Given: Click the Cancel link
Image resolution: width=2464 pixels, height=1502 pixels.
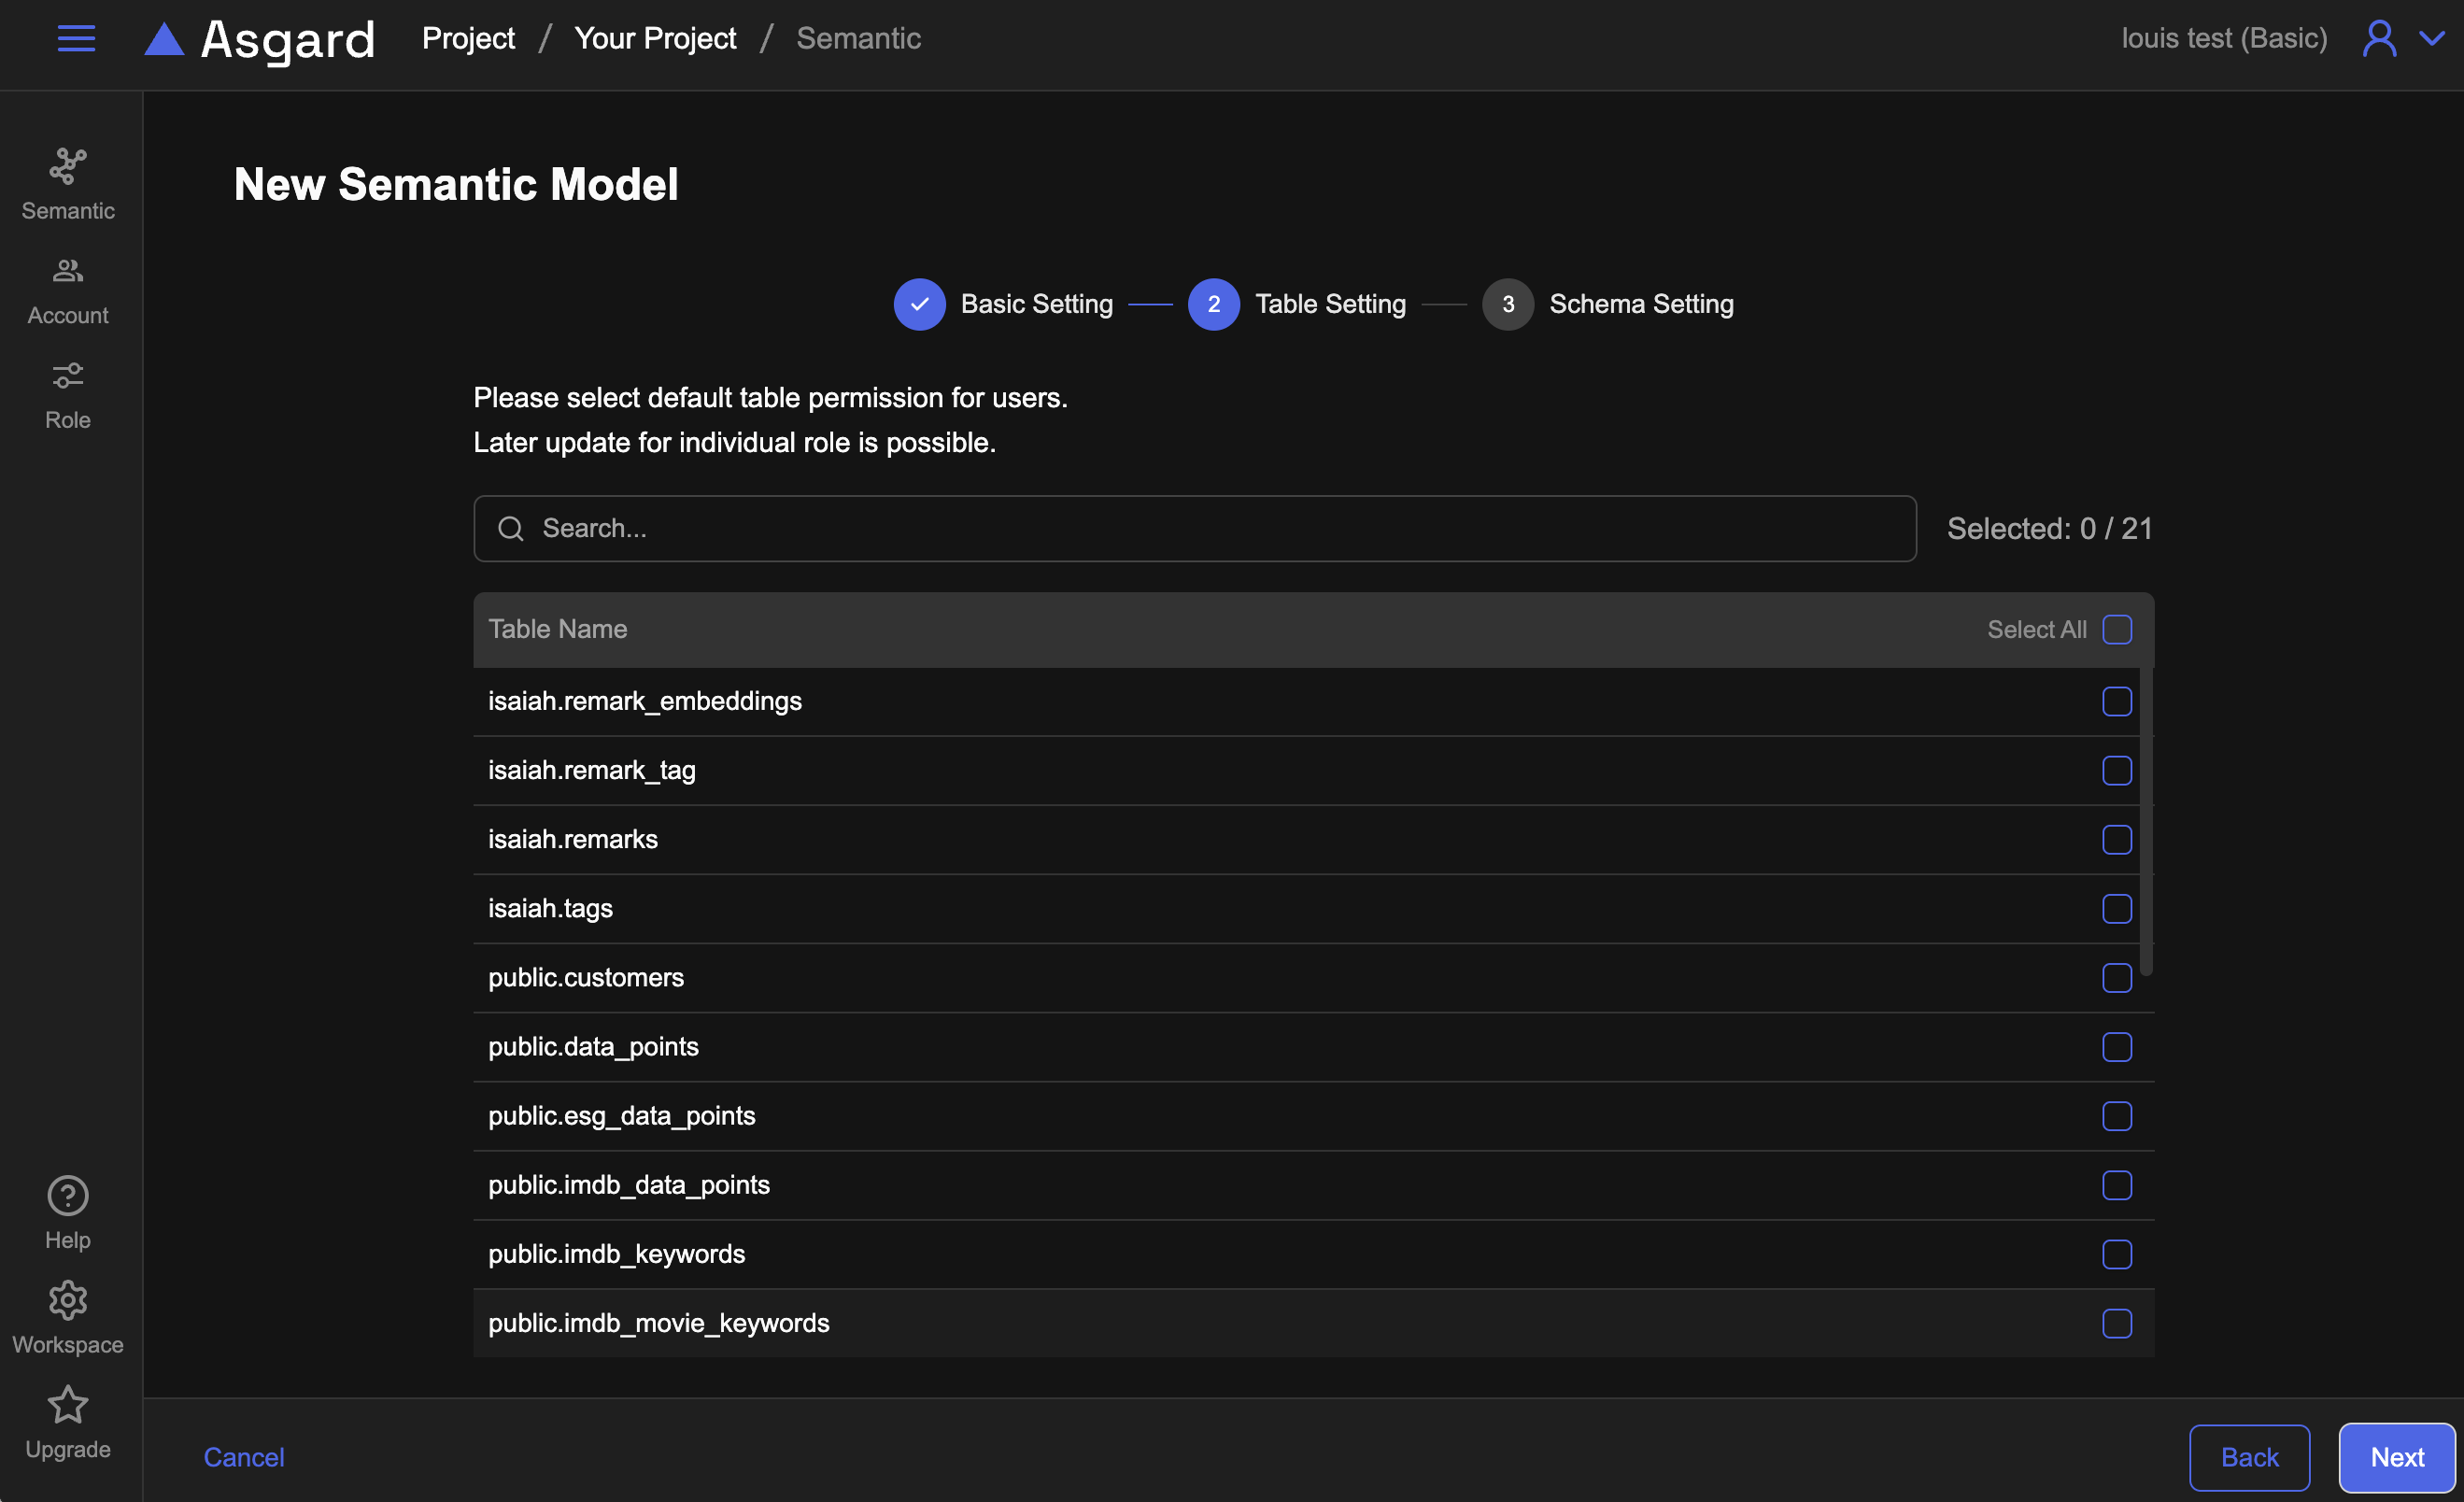Looking at the screenshot, I should [x=244, y=1457].
